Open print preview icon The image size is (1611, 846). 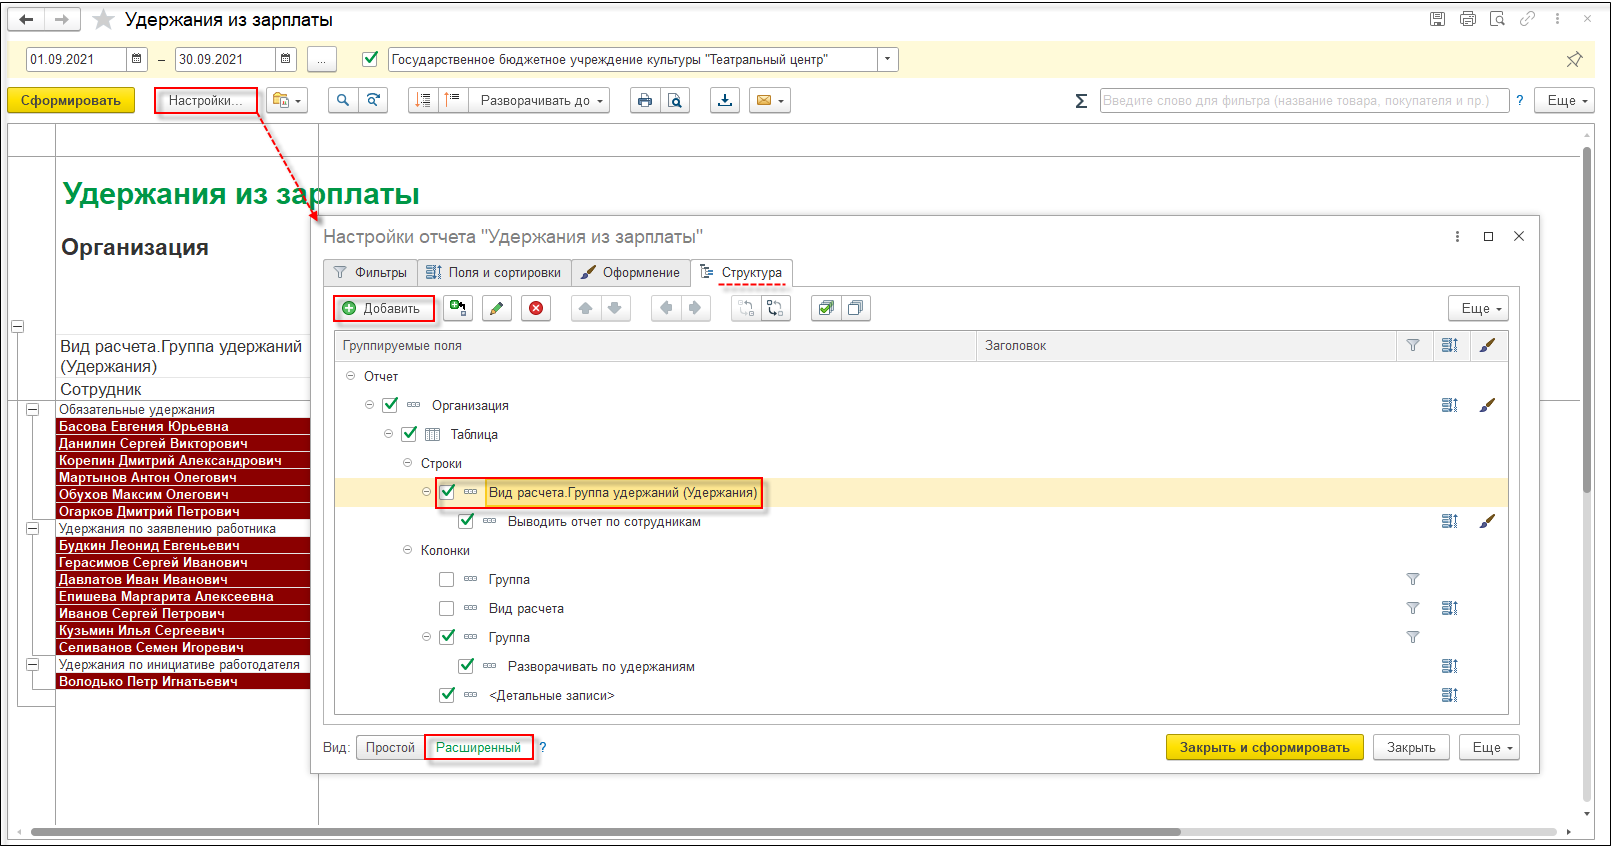(x=675, y=101)
